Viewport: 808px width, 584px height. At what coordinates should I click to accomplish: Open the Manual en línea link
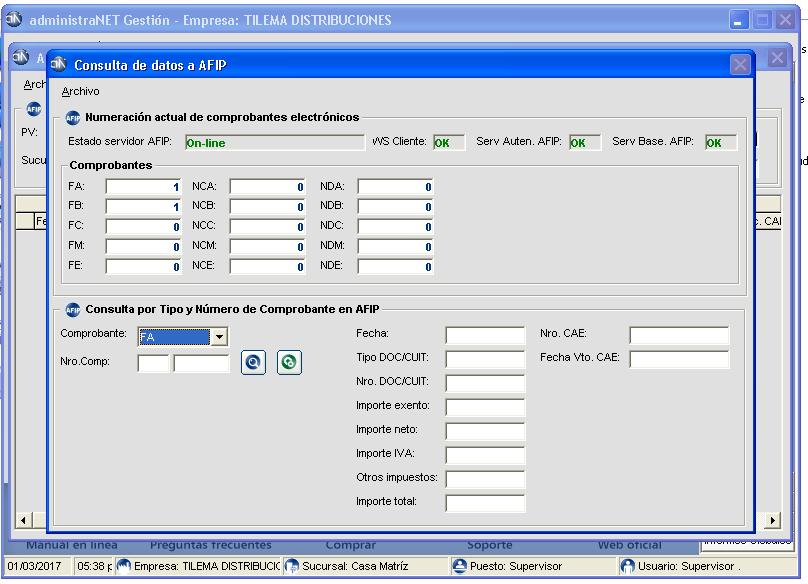[72, 545]
